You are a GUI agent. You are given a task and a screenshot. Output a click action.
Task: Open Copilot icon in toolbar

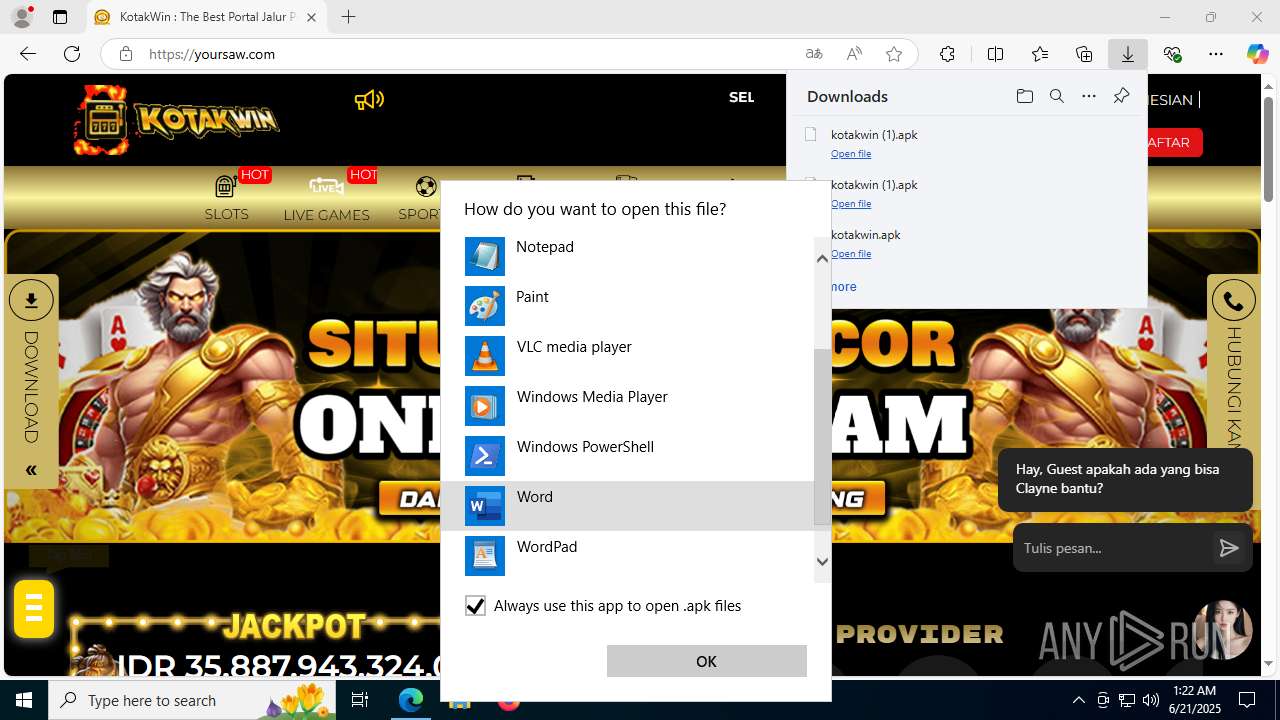[1257, 54]
